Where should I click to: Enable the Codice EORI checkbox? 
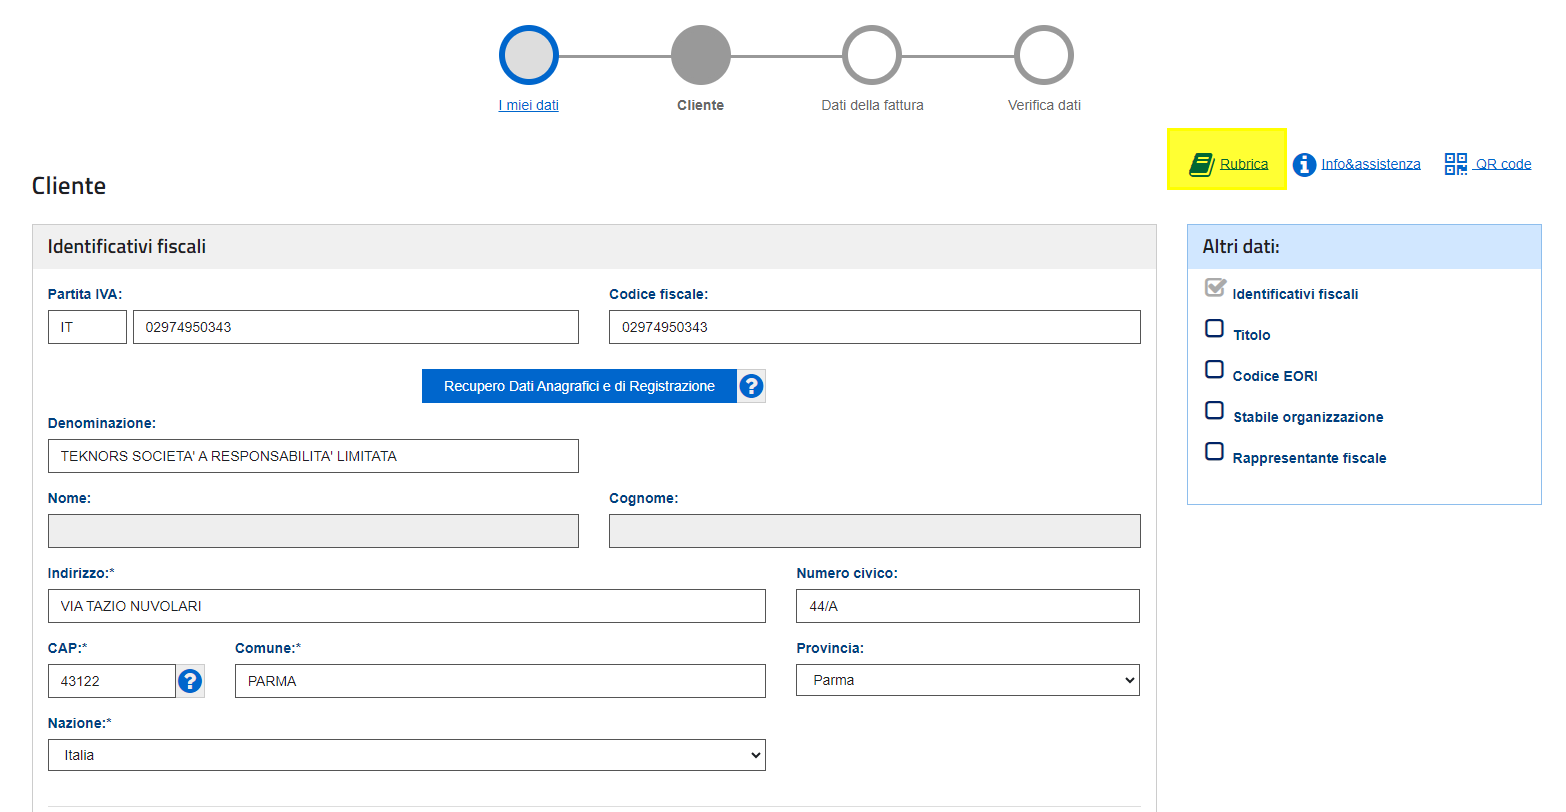click(x=1214, y=369)
